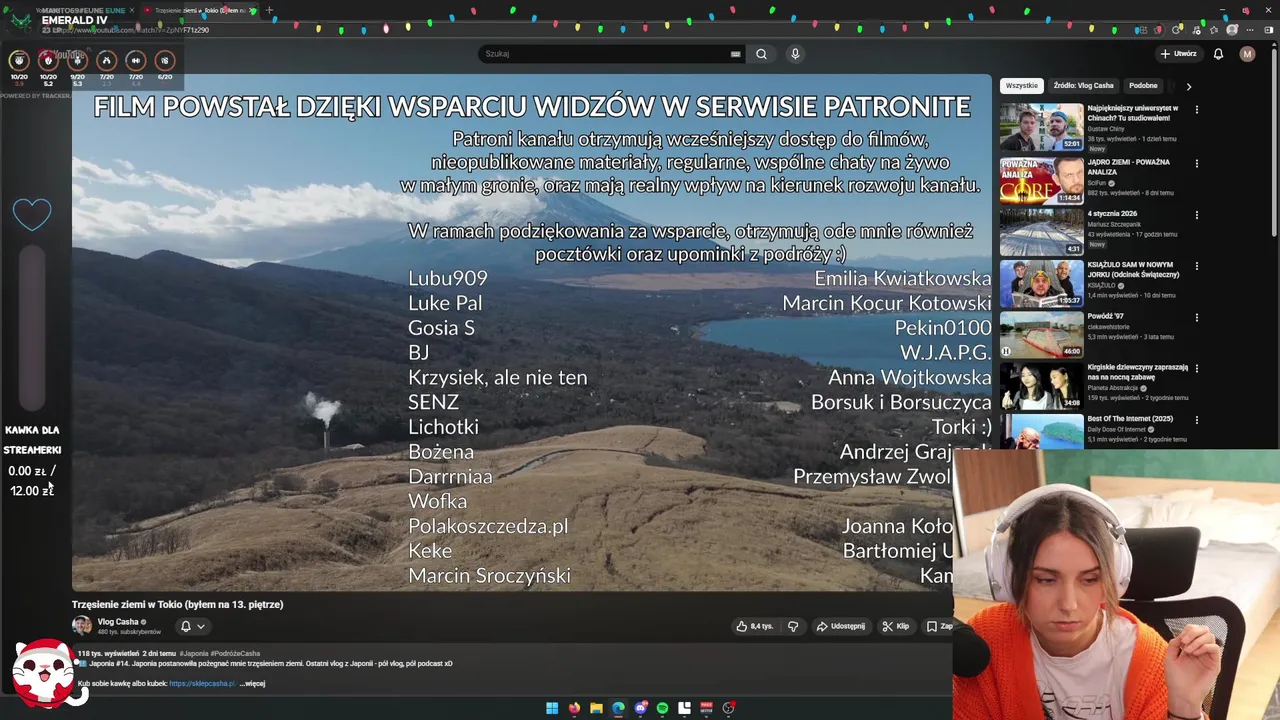The width and height of the screenshot is (1280, 720).
Task: Open the media control music icon
Action: pos(1196,30)
